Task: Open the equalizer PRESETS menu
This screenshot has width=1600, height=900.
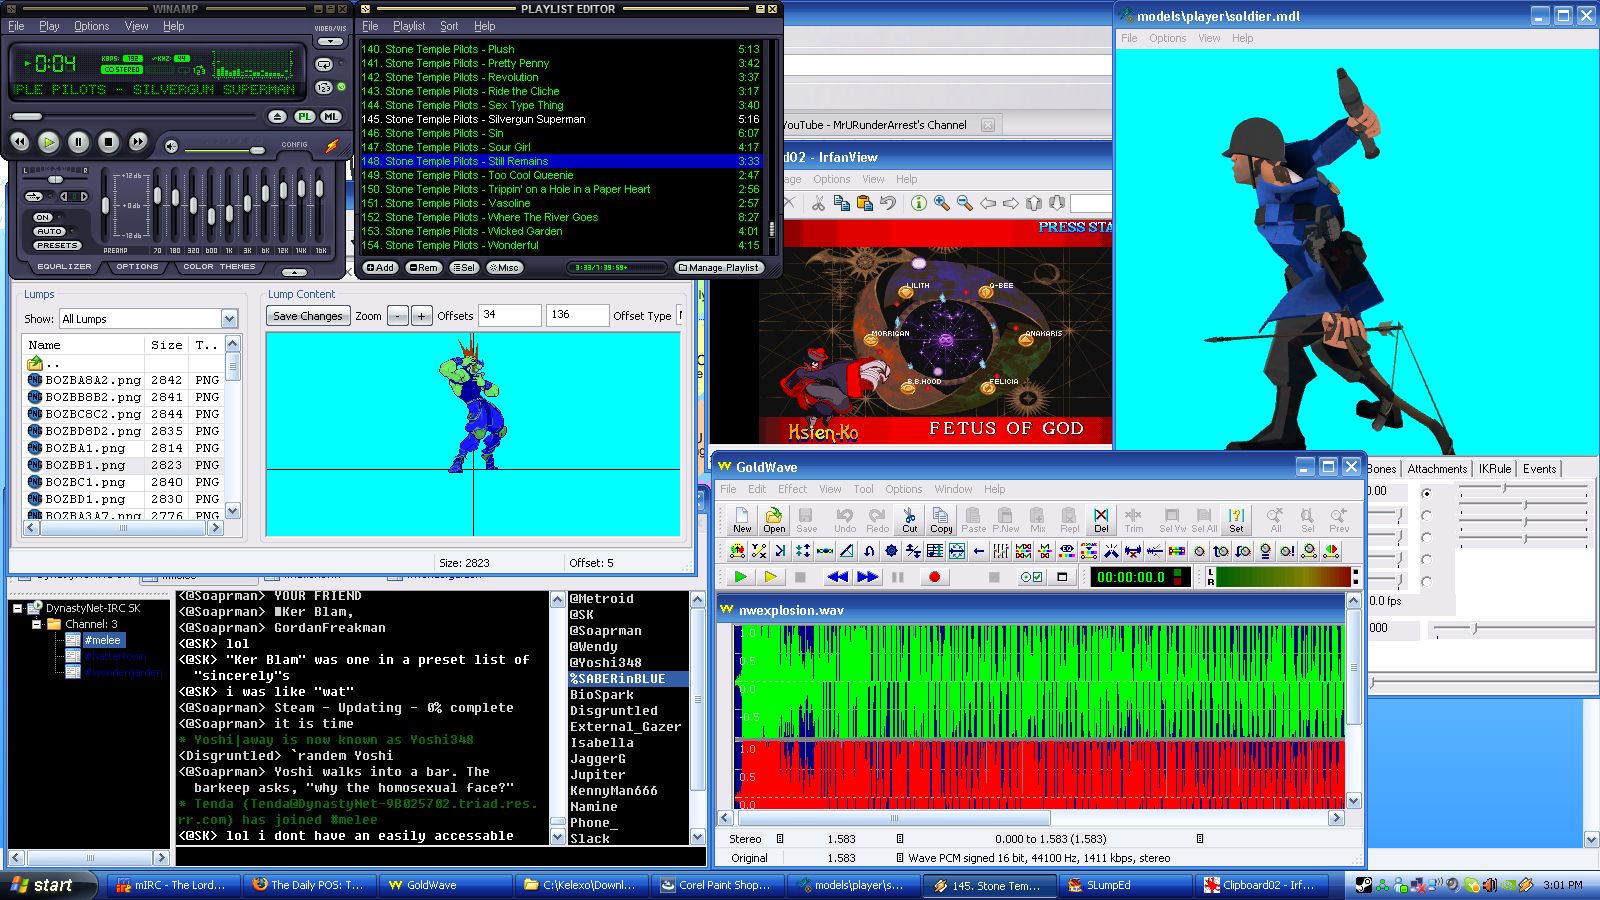Action: point(57,245)
